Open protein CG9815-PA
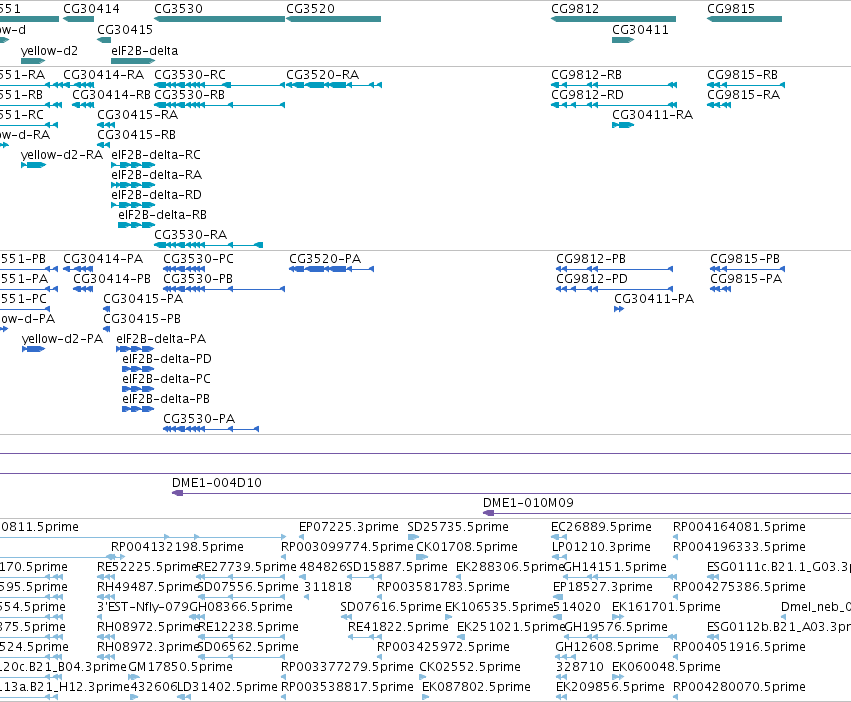 [746, 280]
